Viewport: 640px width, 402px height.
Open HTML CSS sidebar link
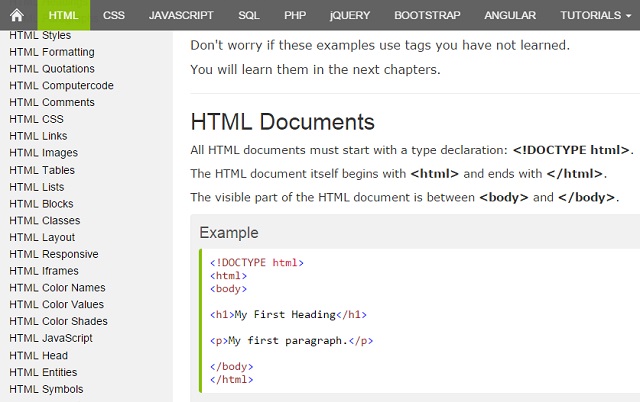pos(36,119)
